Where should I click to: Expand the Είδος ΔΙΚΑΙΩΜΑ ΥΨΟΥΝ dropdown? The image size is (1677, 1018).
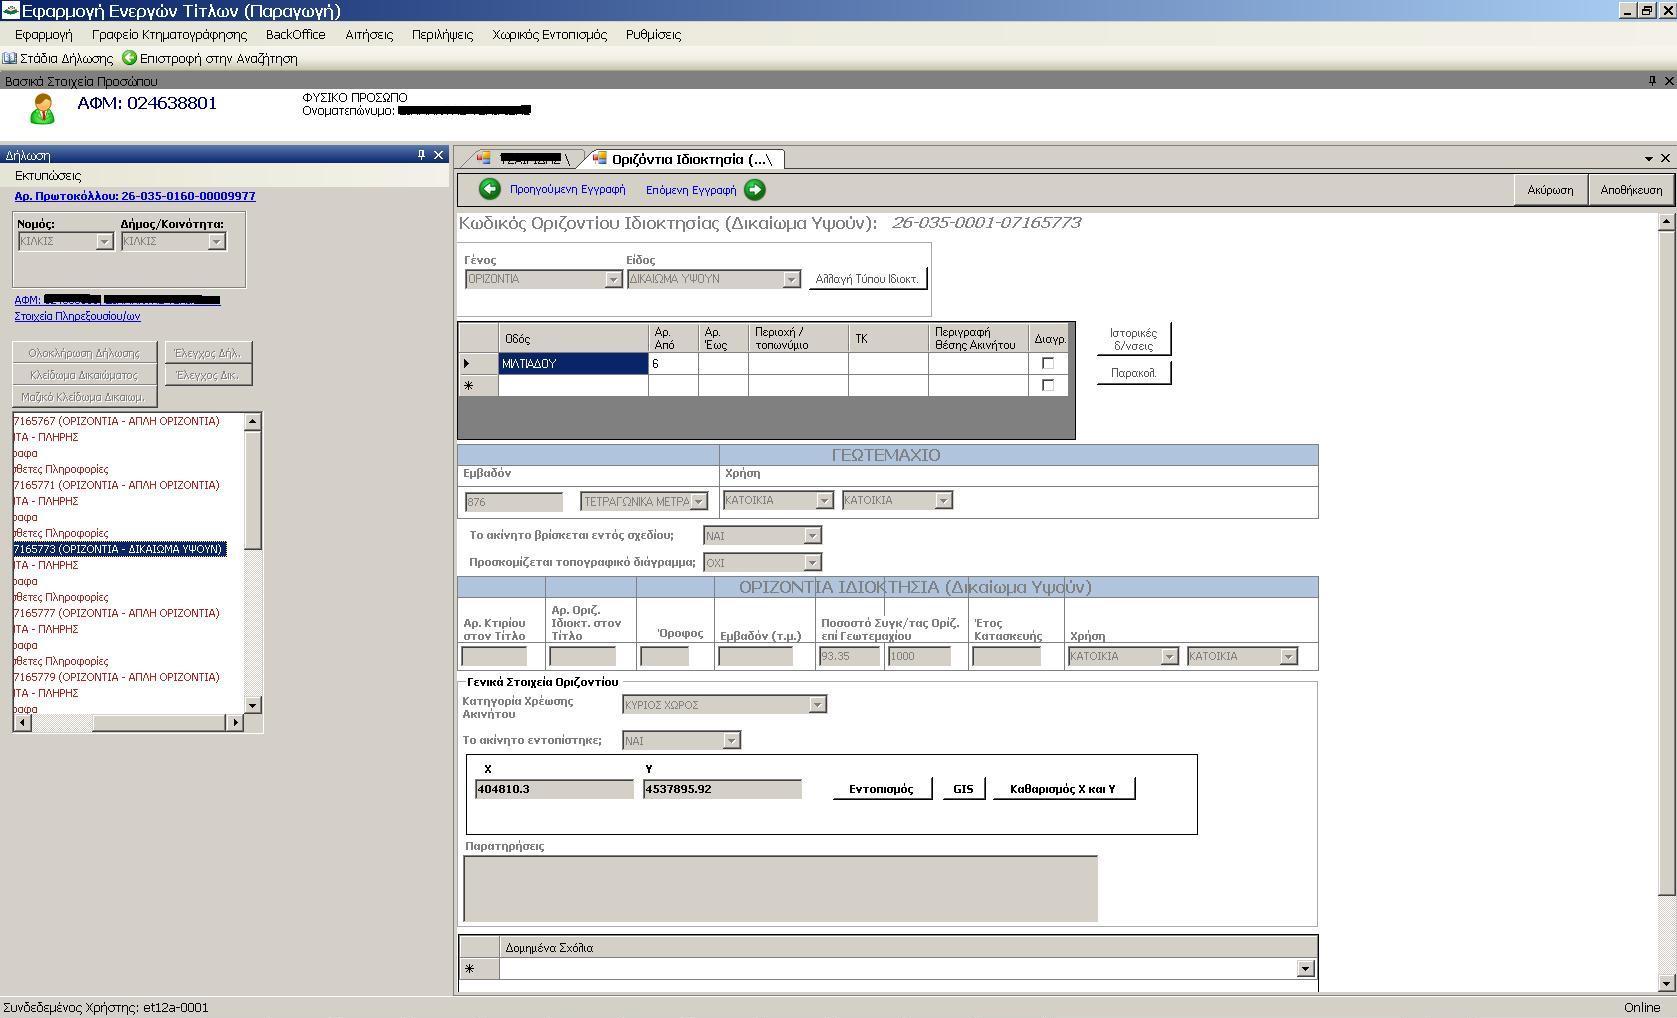point(791,279)
